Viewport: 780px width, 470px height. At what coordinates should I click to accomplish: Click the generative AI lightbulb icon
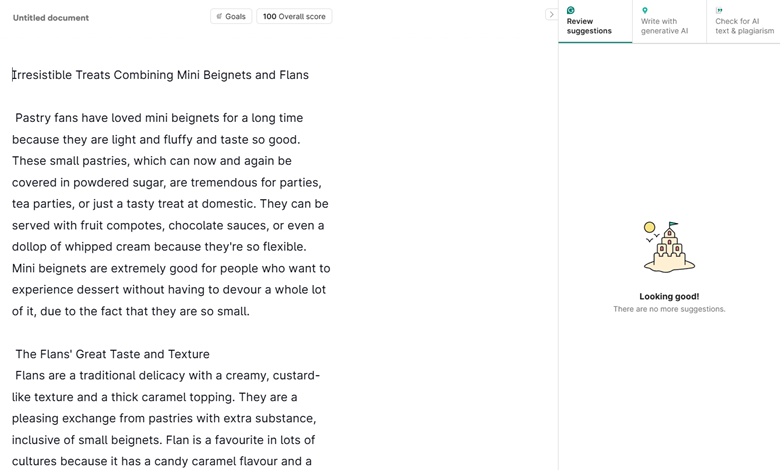click(645, 11)
